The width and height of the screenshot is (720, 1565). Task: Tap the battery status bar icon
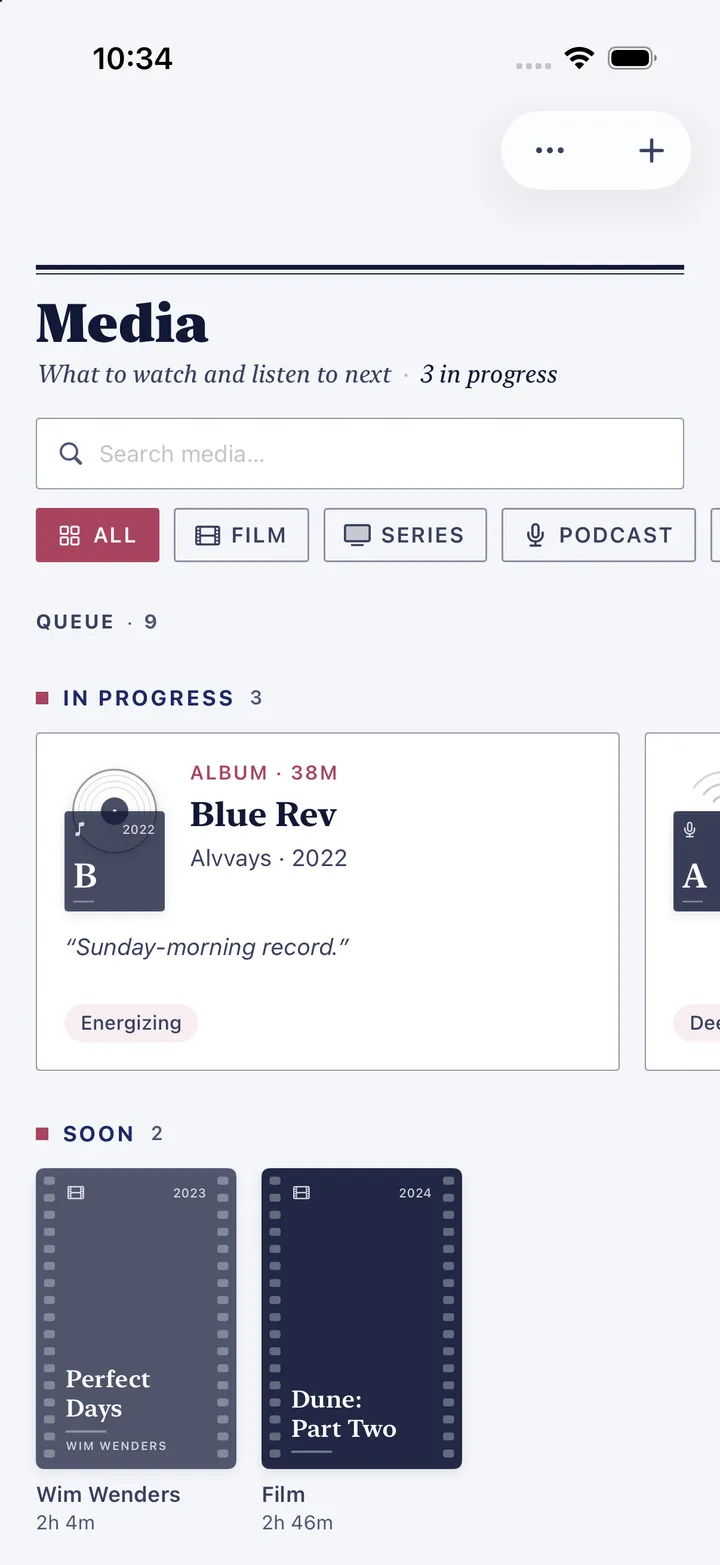coord(632,58)
